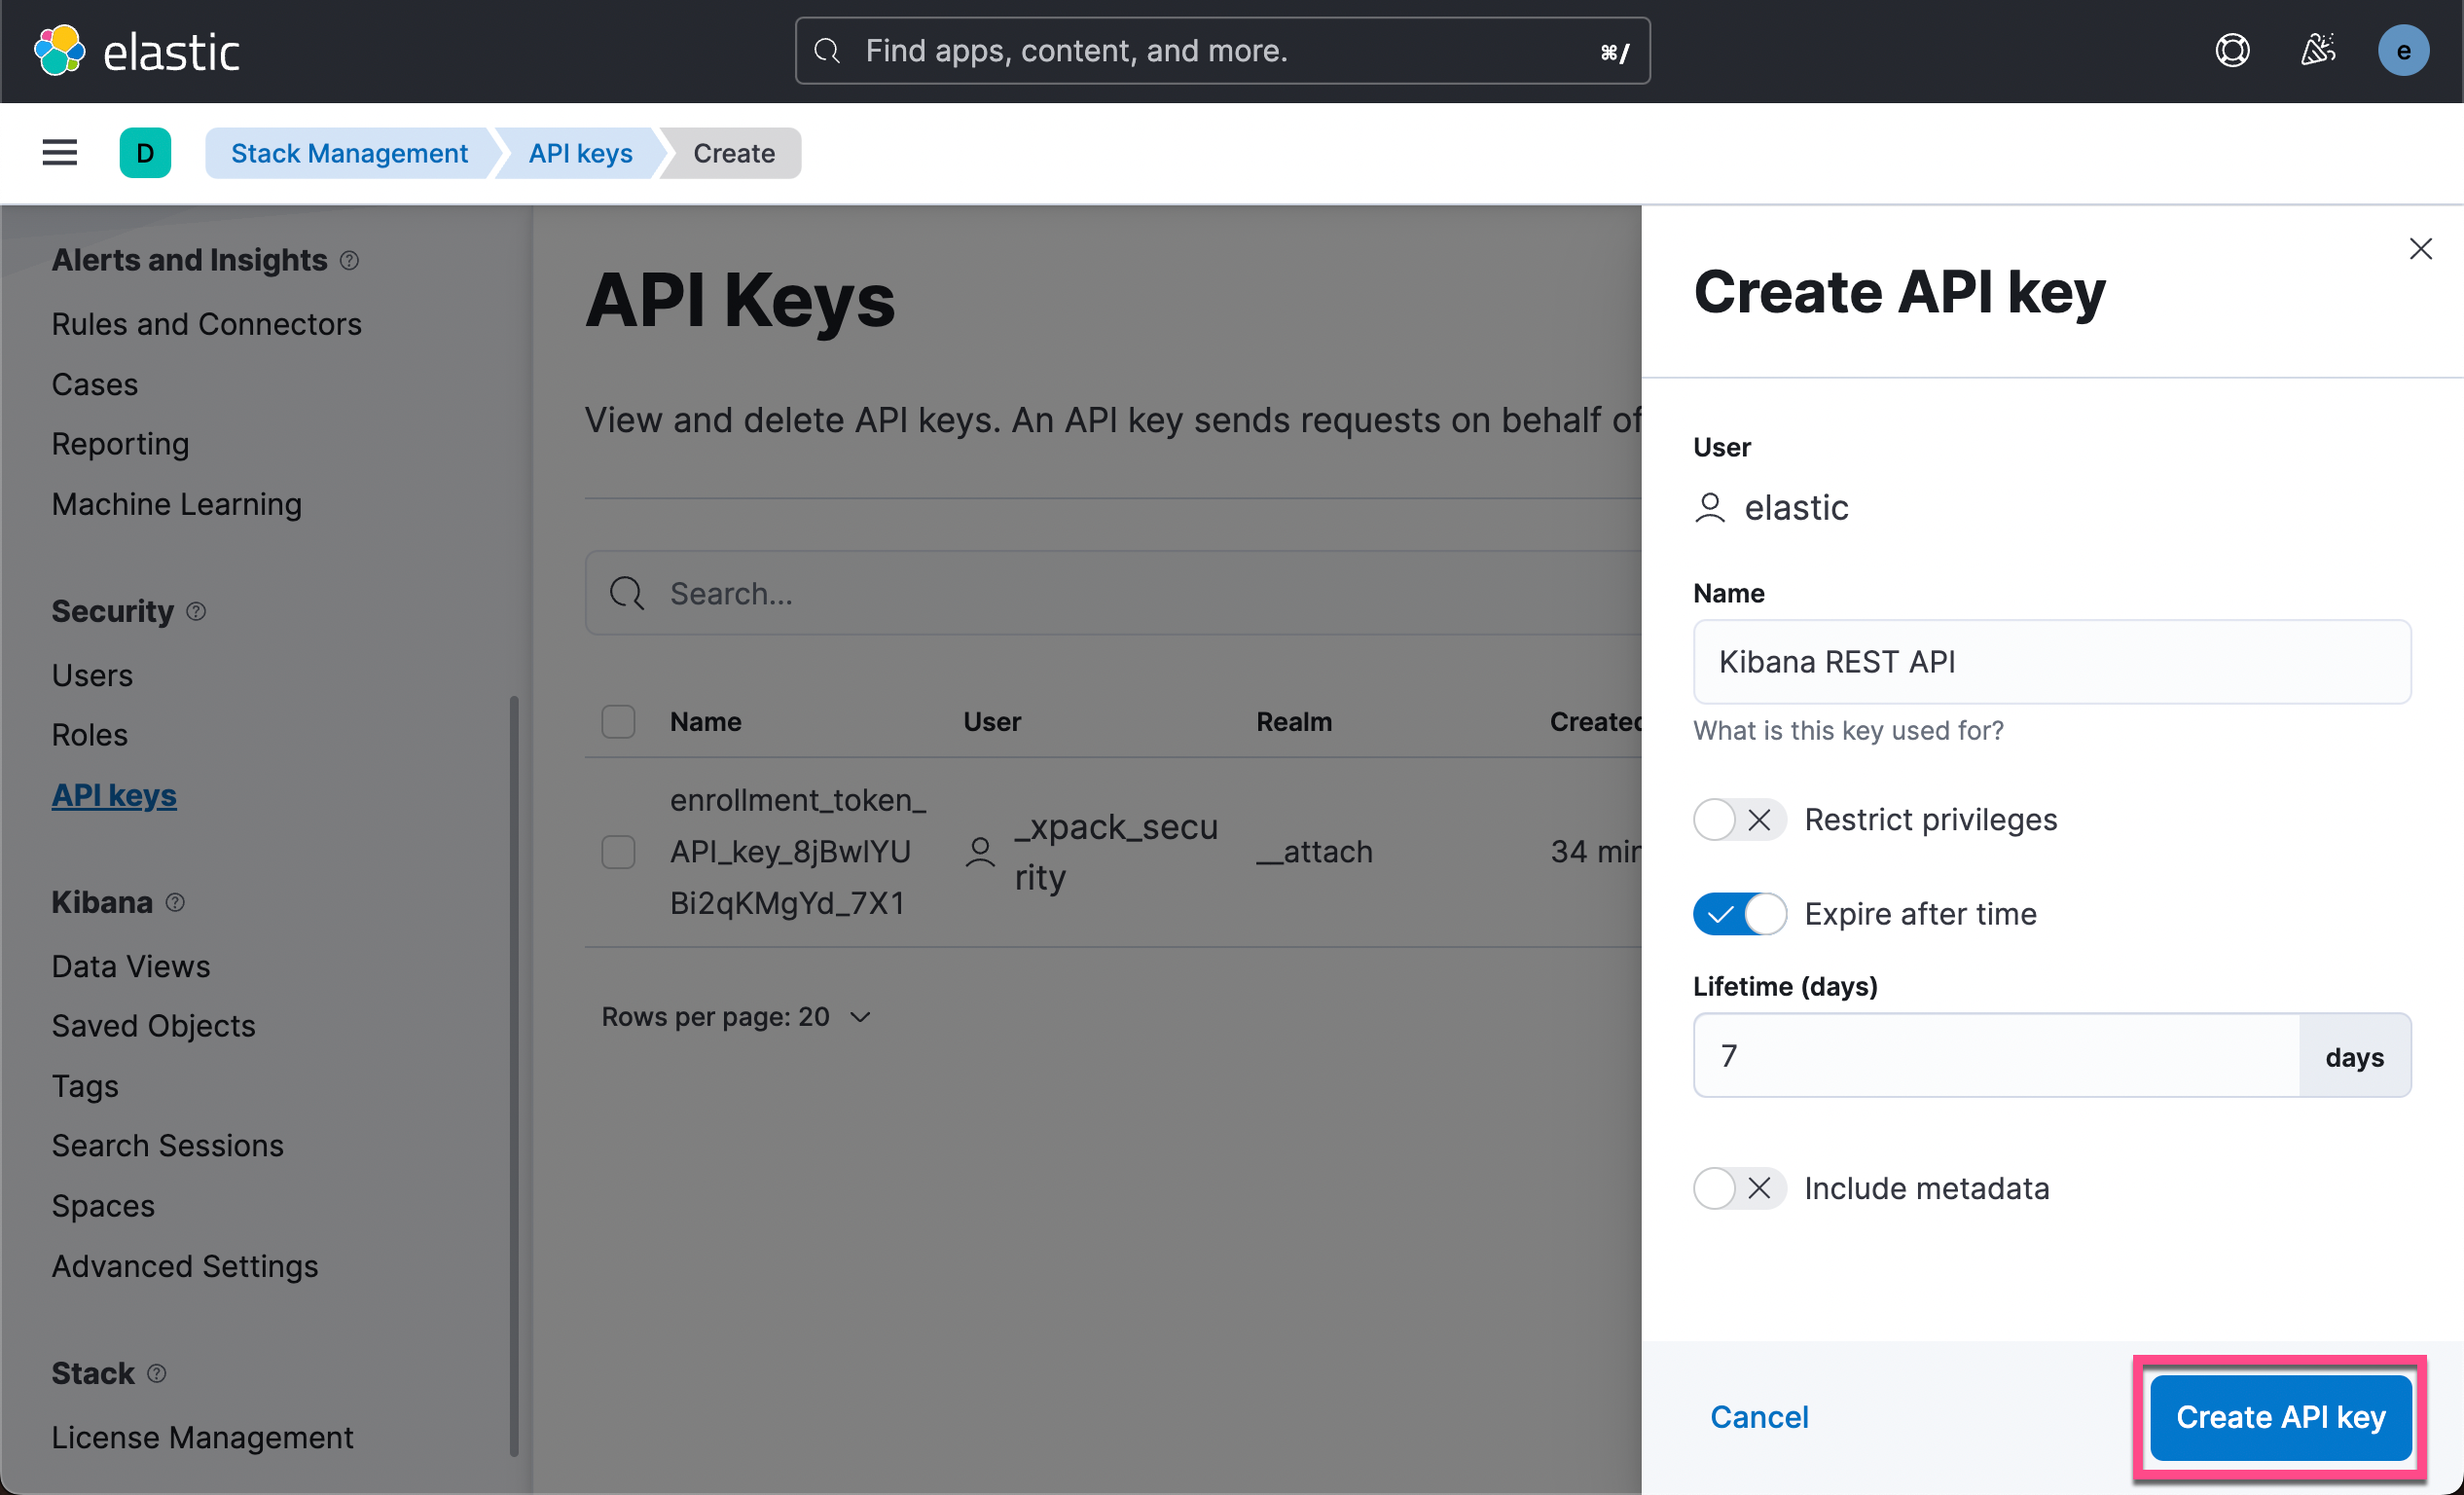Open the help menu via the life buoy icon
Viewport: 2464px width, 1495px height.
click(x=2233, y=50)
